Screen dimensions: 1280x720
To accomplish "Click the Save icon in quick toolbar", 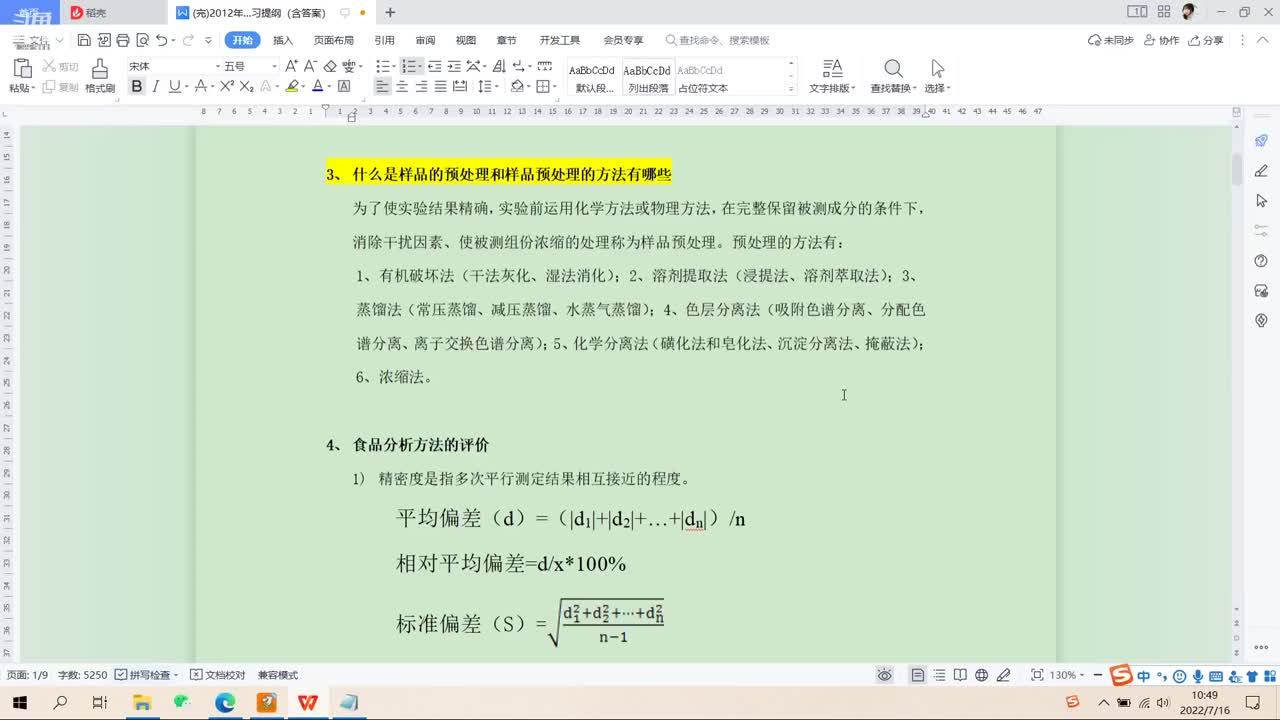I will [x=84, y=41].
